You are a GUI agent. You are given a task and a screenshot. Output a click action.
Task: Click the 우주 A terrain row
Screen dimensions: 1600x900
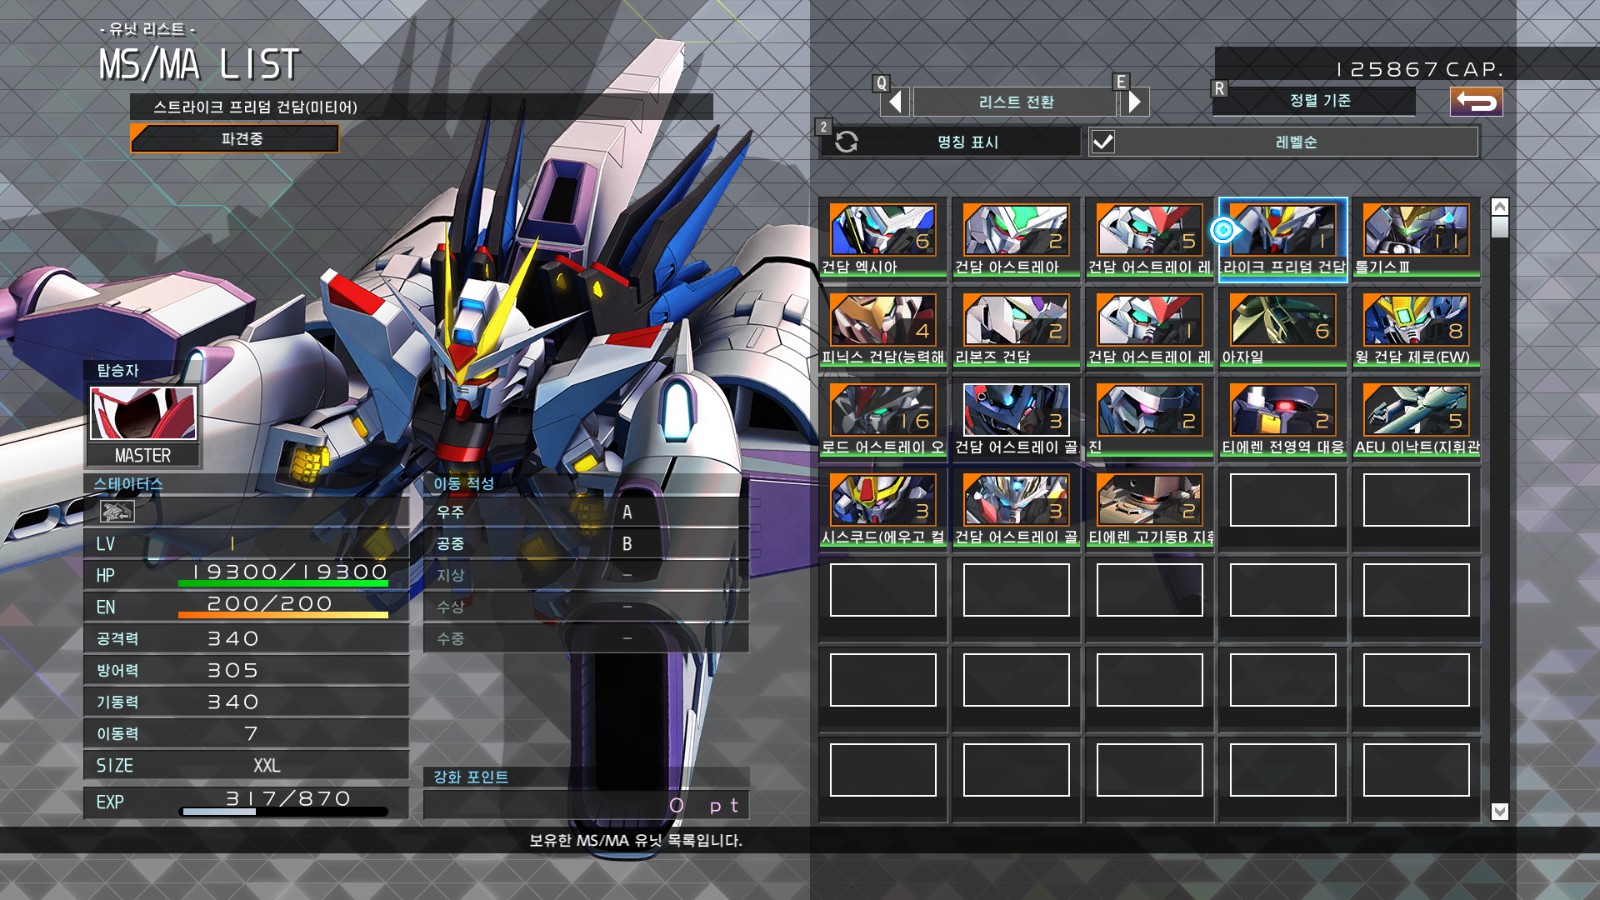click(x=586, y=512)
